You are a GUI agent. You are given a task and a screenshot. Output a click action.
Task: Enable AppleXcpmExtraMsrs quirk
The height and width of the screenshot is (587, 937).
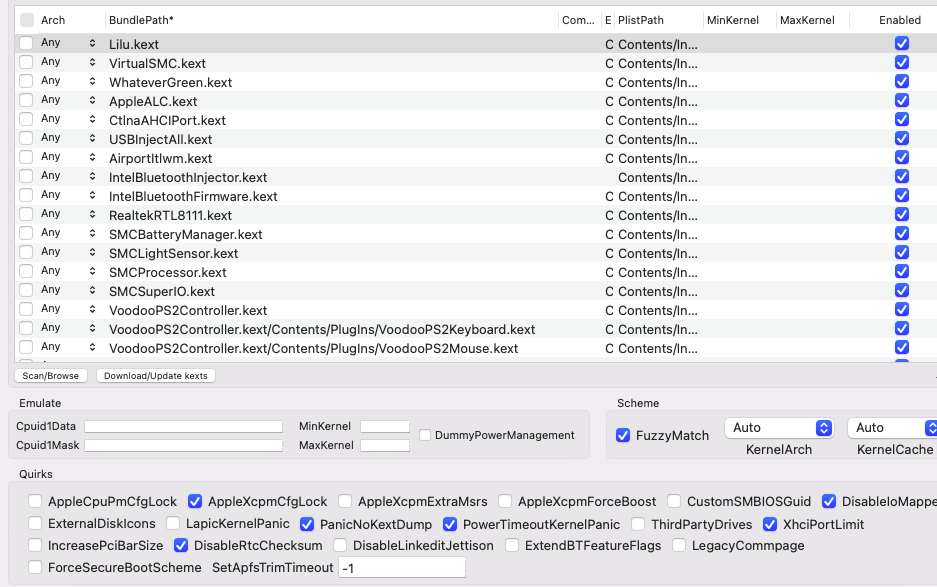coord(345,501)
